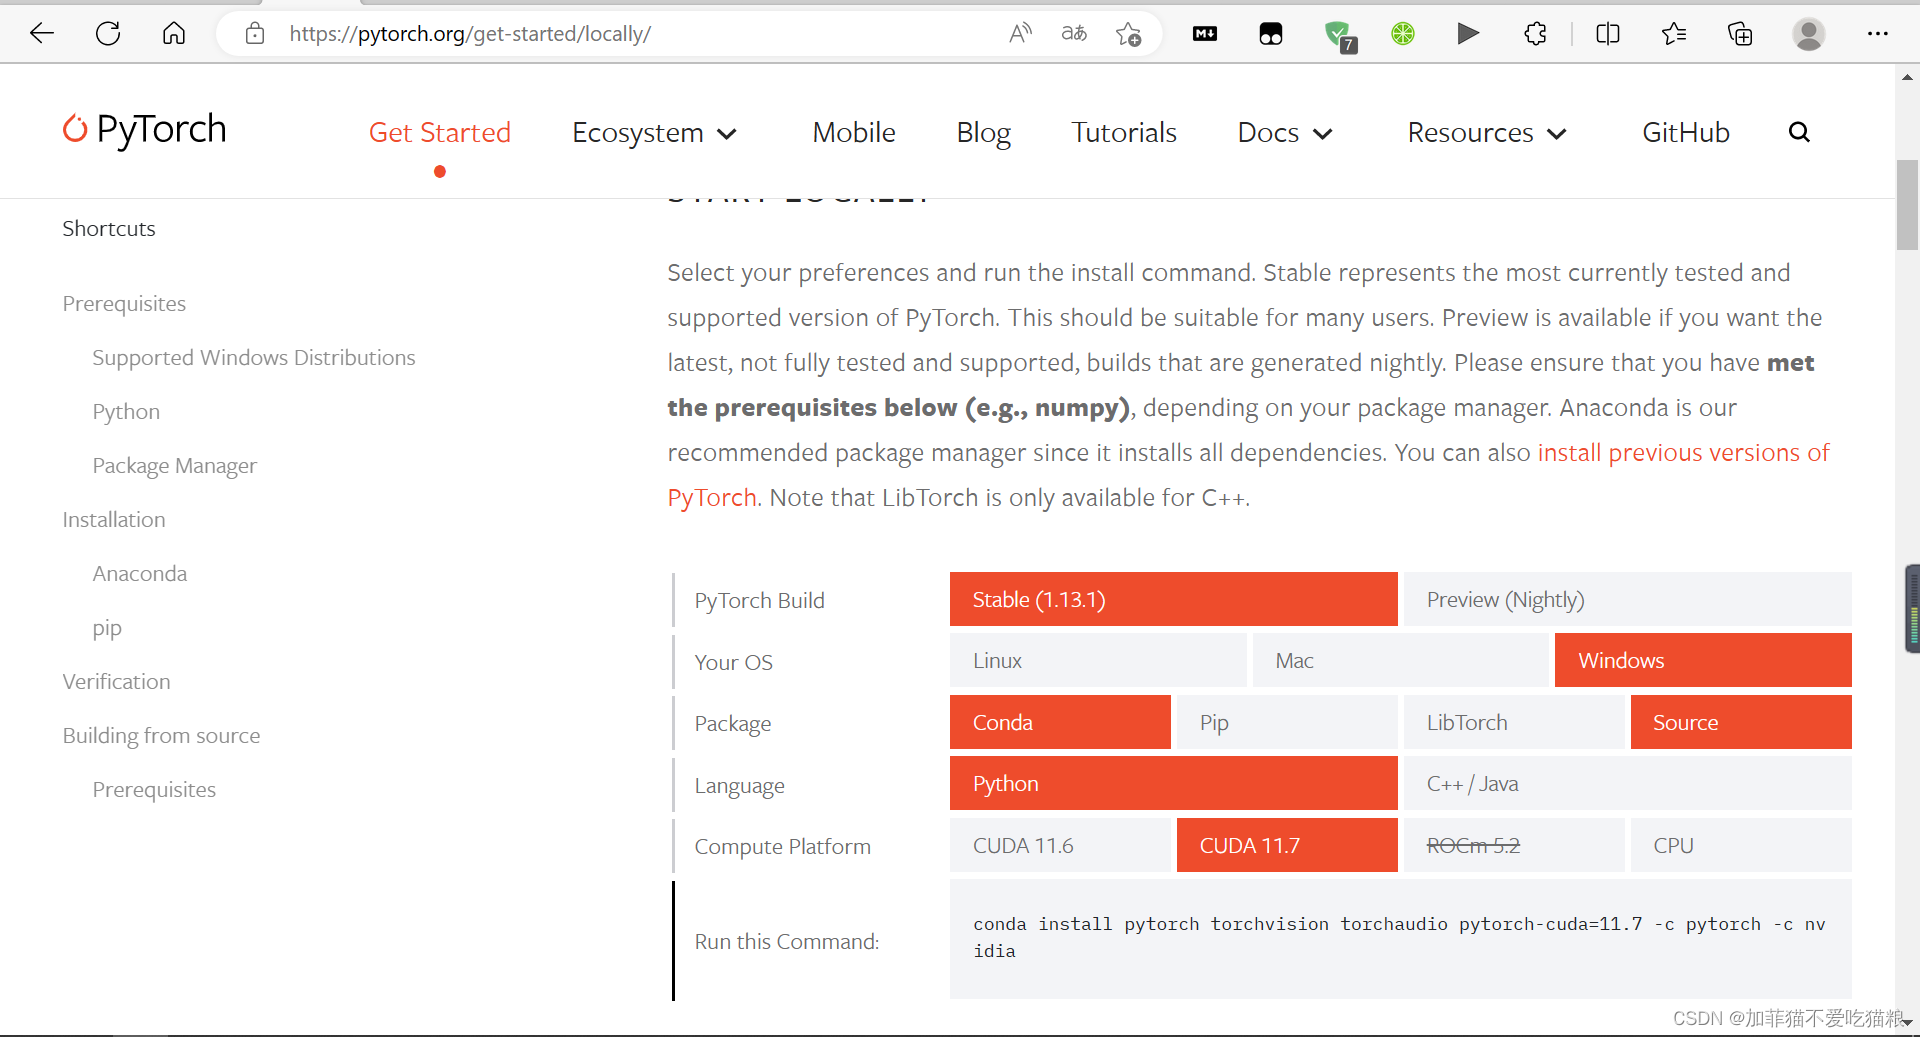
Task: Expand the Ecosystem dropdown menu
Action: click(654, 133)
